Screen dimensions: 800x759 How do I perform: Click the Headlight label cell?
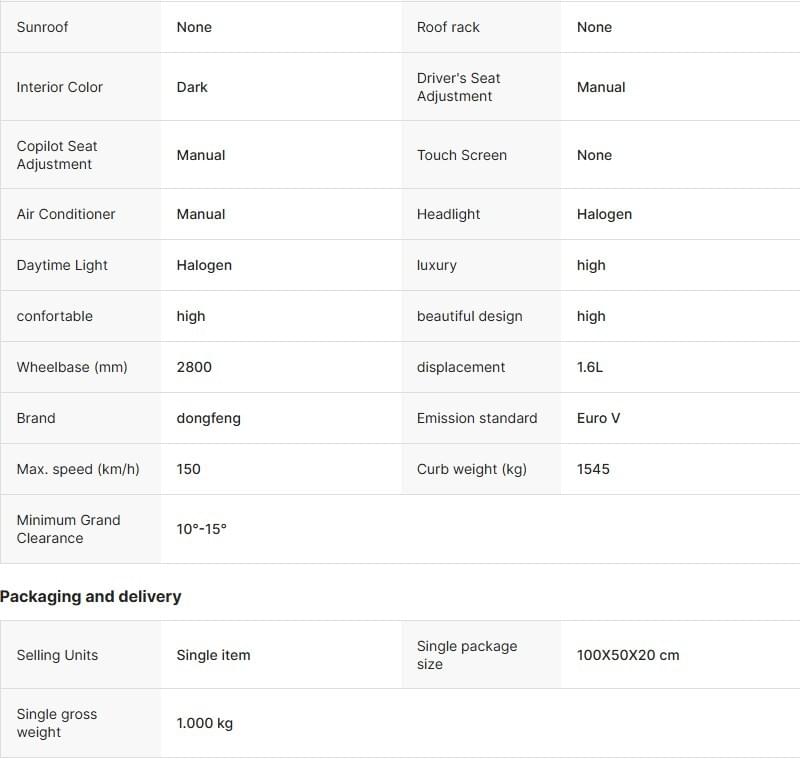(x=448, y=214)
